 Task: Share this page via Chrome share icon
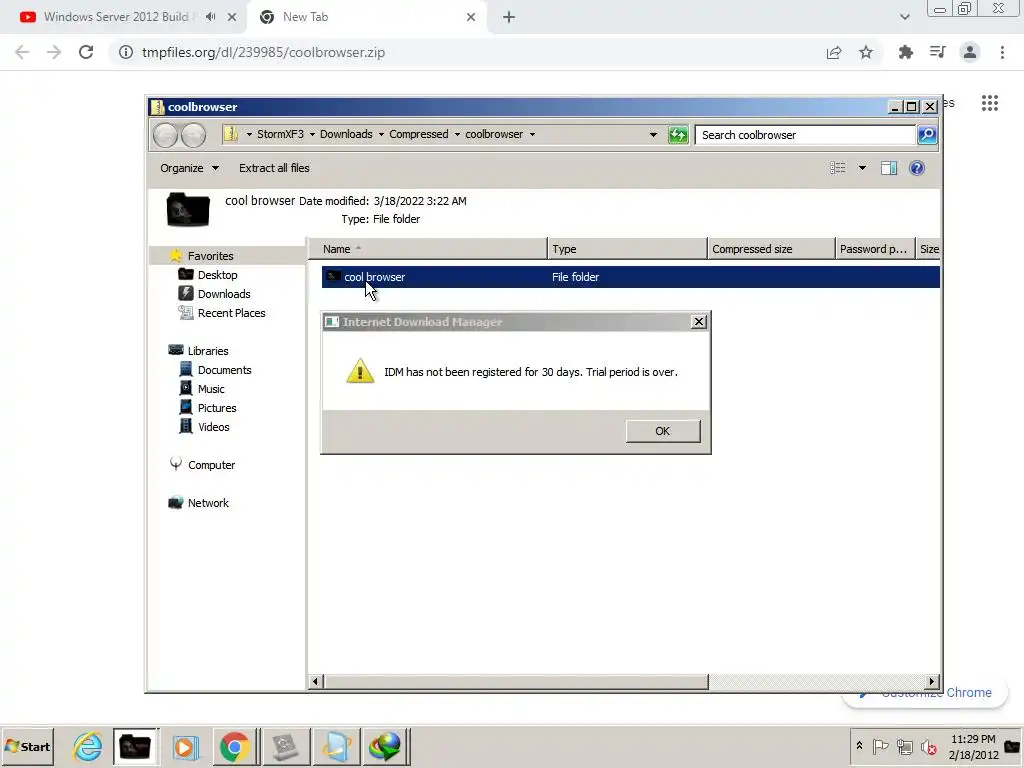[x=834, y=52]
